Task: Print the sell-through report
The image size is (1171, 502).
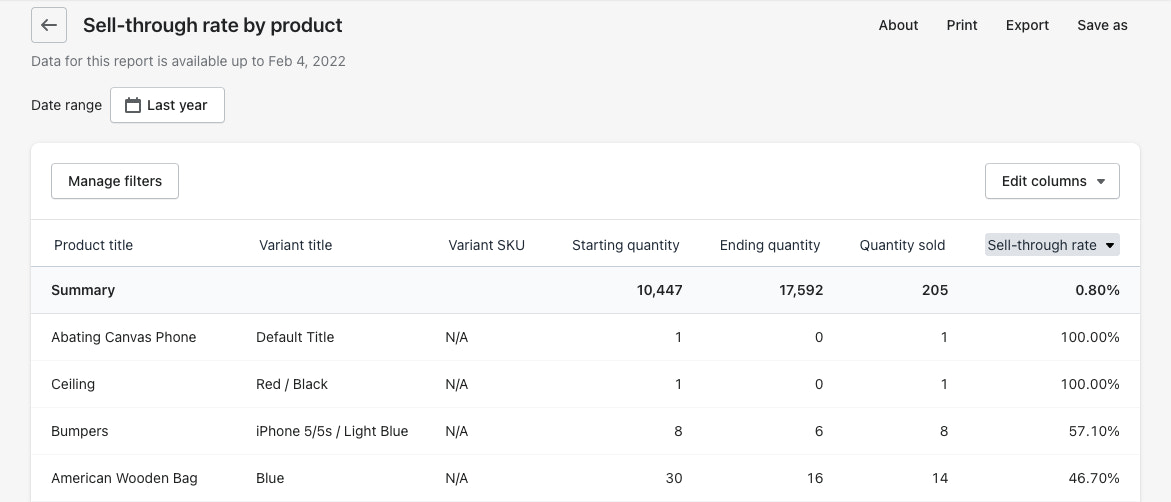Action: 962,25
